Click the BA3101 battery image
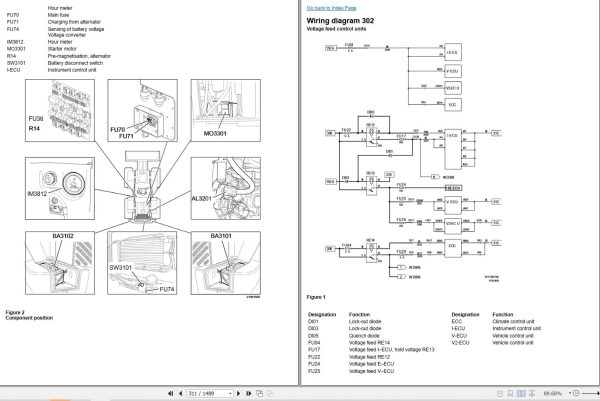The height and width of the screenshot is (401, 600). click(x=226, y=263)
